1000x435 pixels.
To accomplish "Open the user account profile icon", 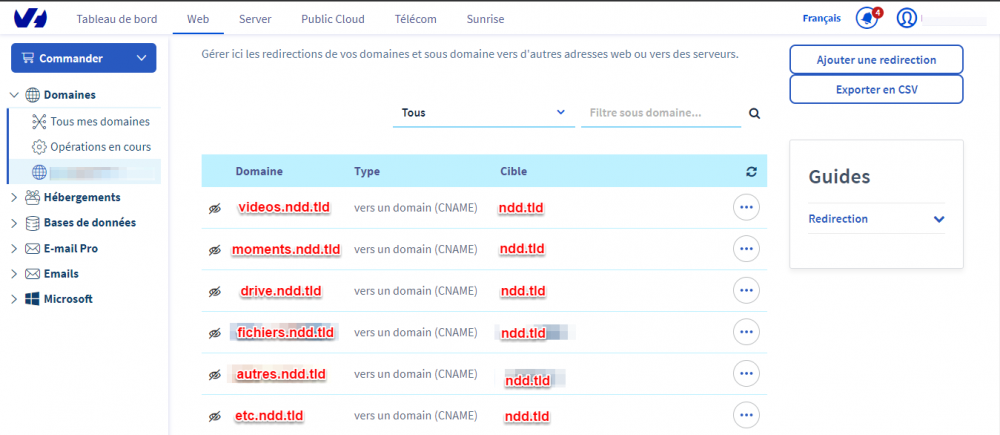I will coord(906,18).
